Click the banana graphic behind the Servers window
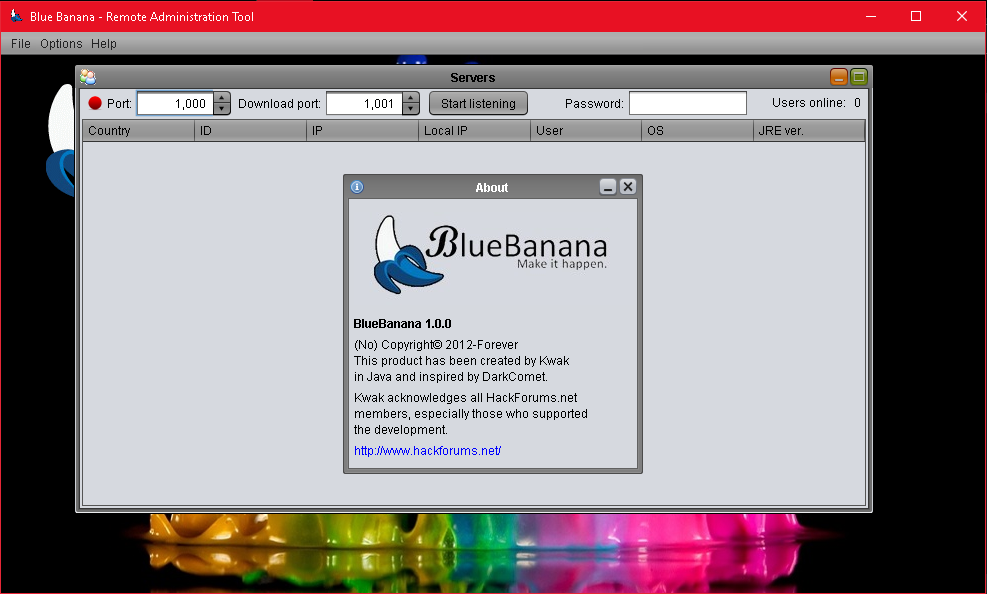The image size is (987, 594). [x=60, y=150]
